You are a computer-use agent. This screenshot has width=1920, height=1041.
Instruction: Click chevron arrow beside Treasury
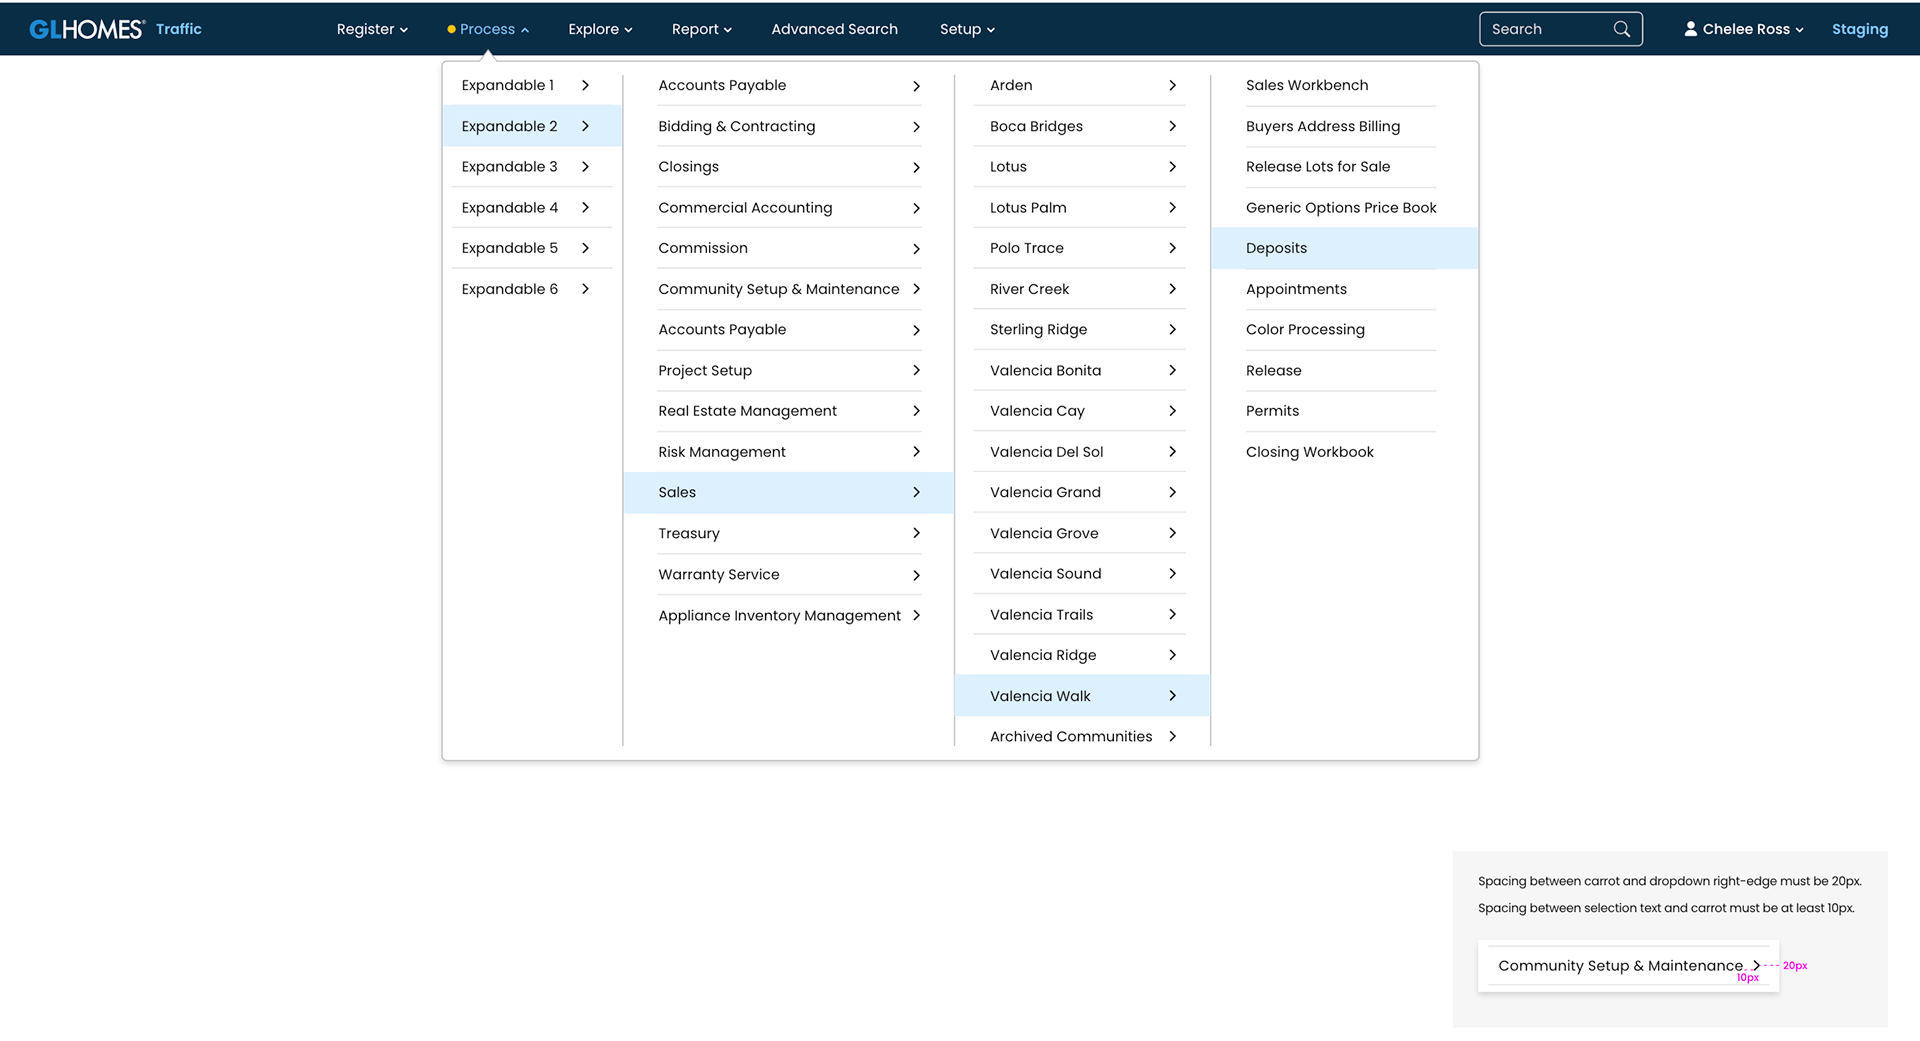(916, 533)
